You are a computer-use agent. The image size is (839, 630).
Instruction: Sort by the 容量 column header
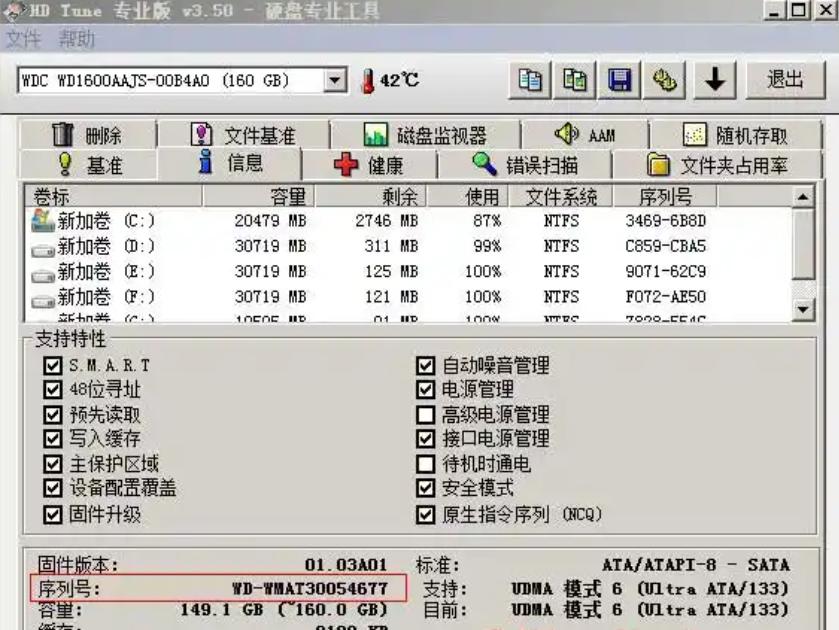(x=258, y=196)
